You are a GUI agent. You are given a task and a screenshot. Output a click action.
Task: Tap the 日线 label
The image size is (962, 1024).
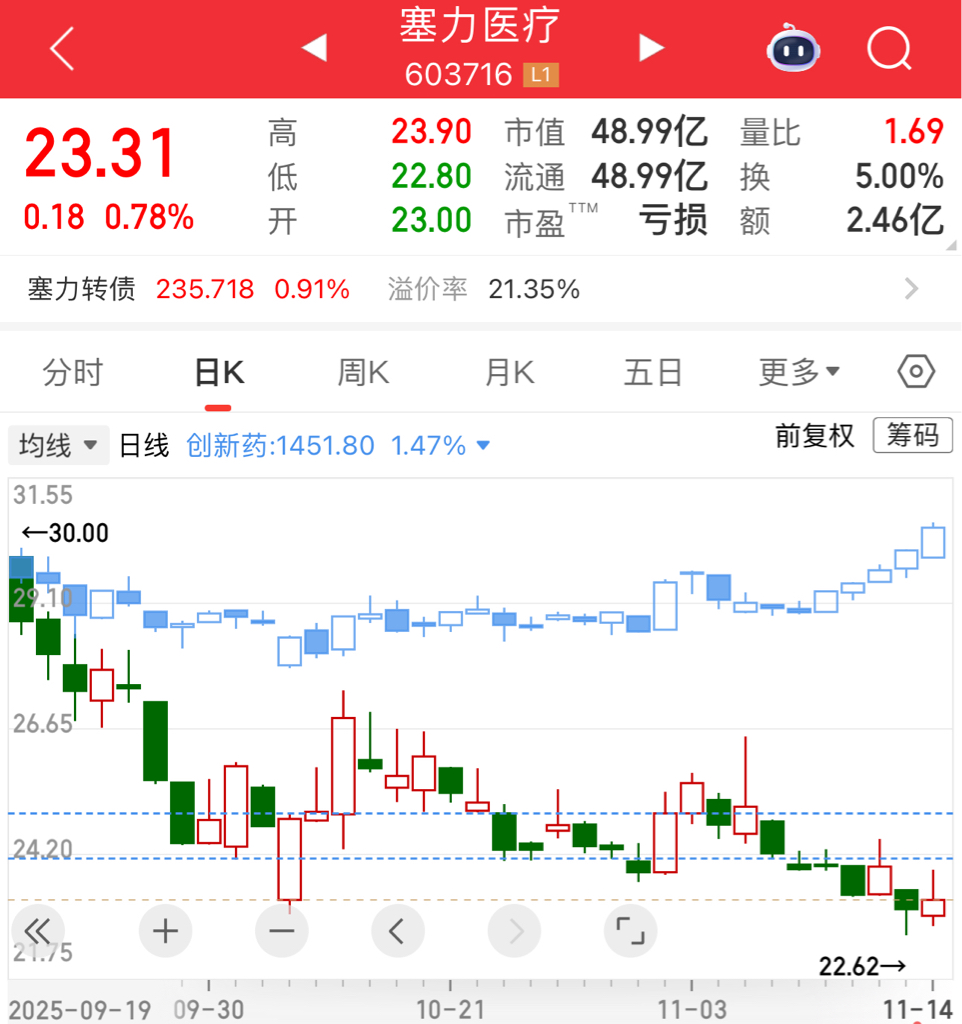144,445
